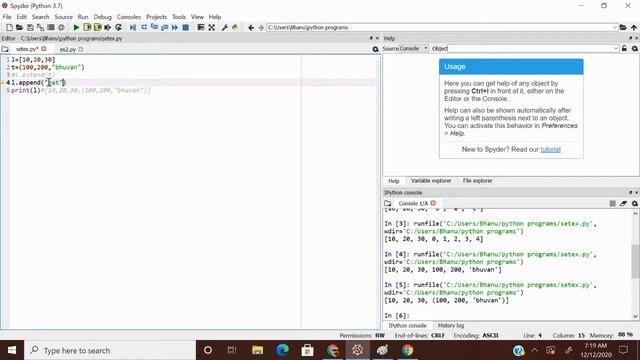Screen dimensions: 640x360
Task: Open editor pane options gear
Action: click(x=376, y=49)
